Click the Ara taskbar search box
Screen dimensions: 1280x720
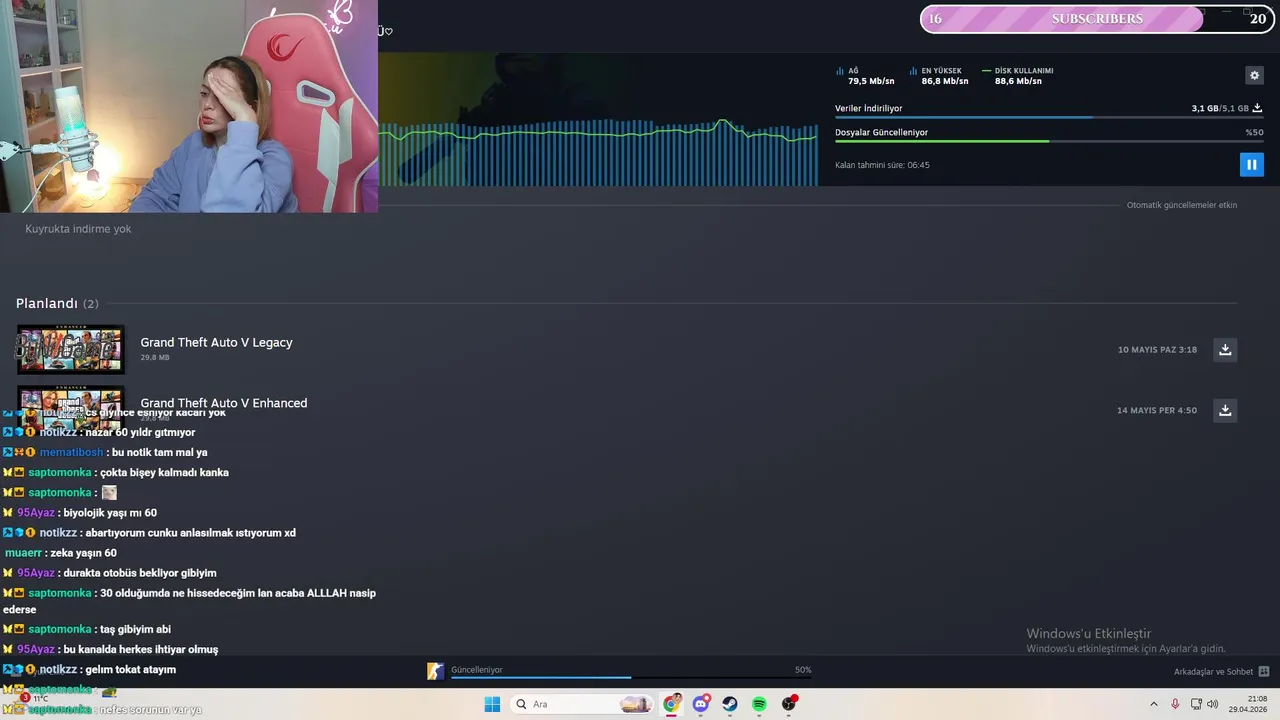[582, 704]
